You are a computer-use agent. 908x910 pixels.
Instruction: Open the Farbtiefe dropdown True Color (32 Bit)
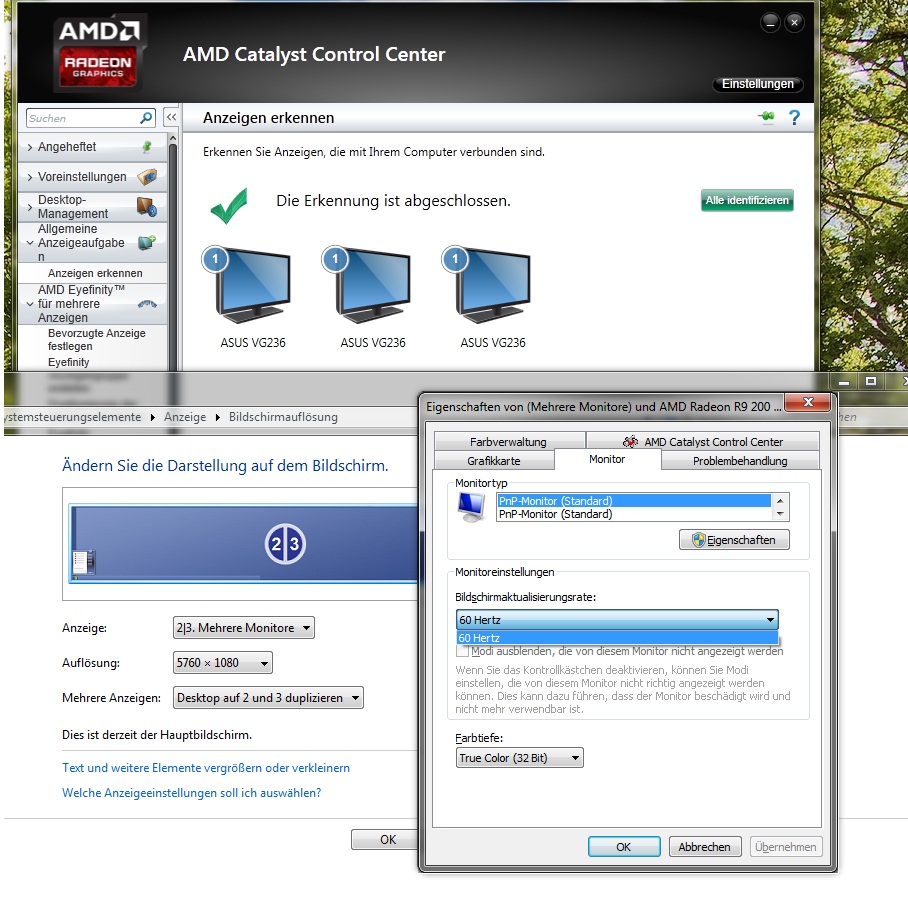[x=519, y=758]
